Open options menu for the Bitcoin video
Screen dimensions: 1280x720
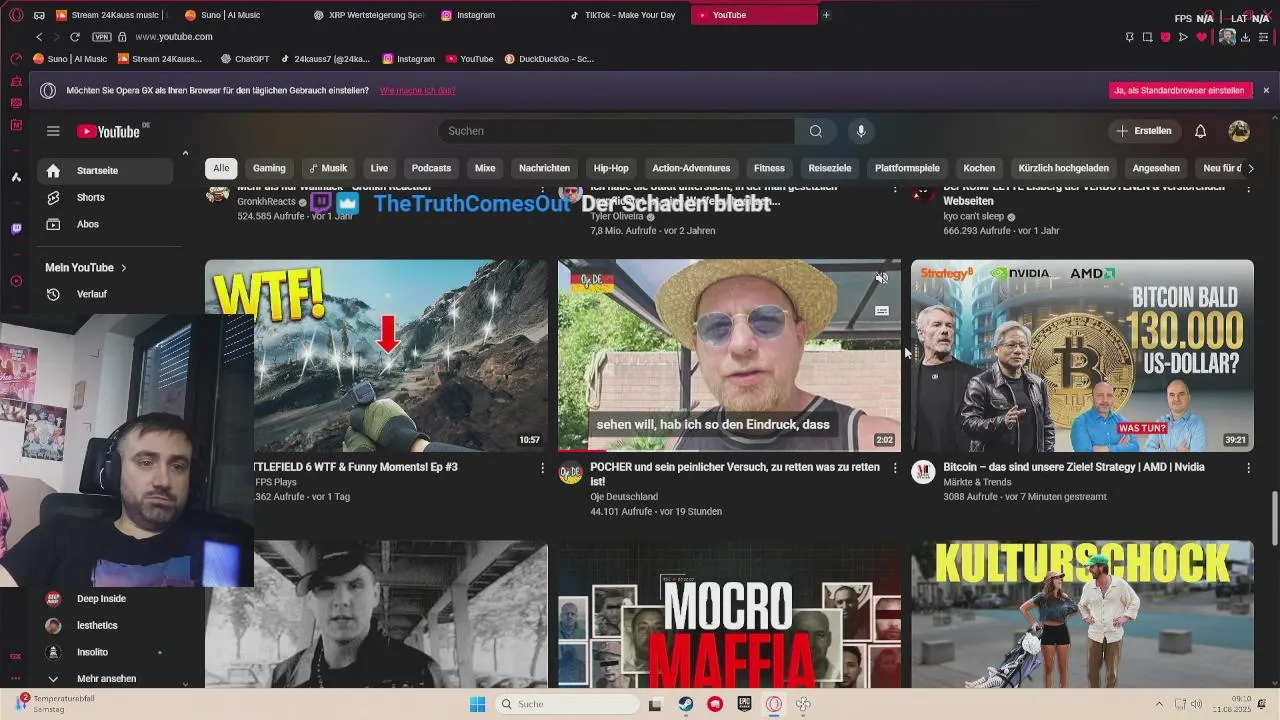[x=1248, y=468]
